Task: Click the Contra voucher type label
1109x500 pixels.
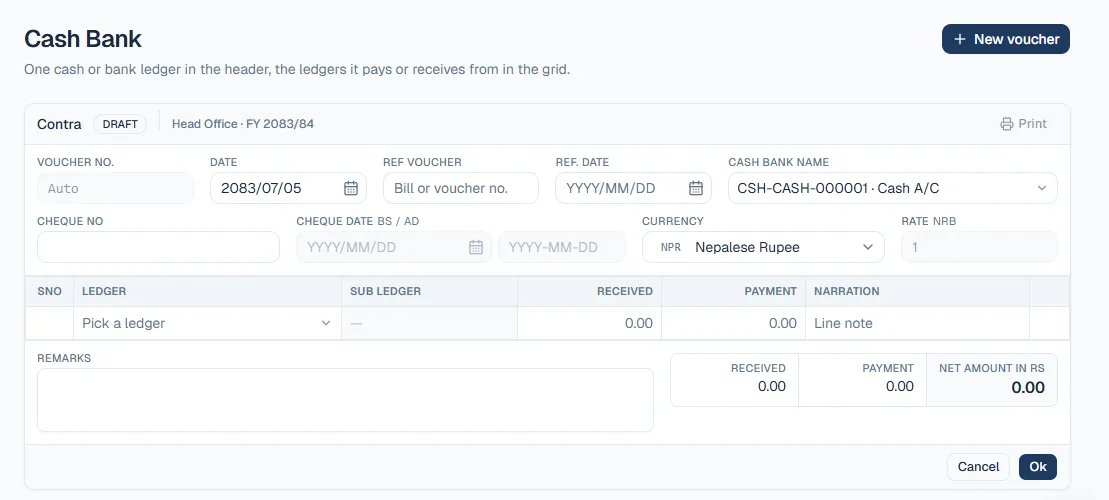Action: click(x=59, y=124)
